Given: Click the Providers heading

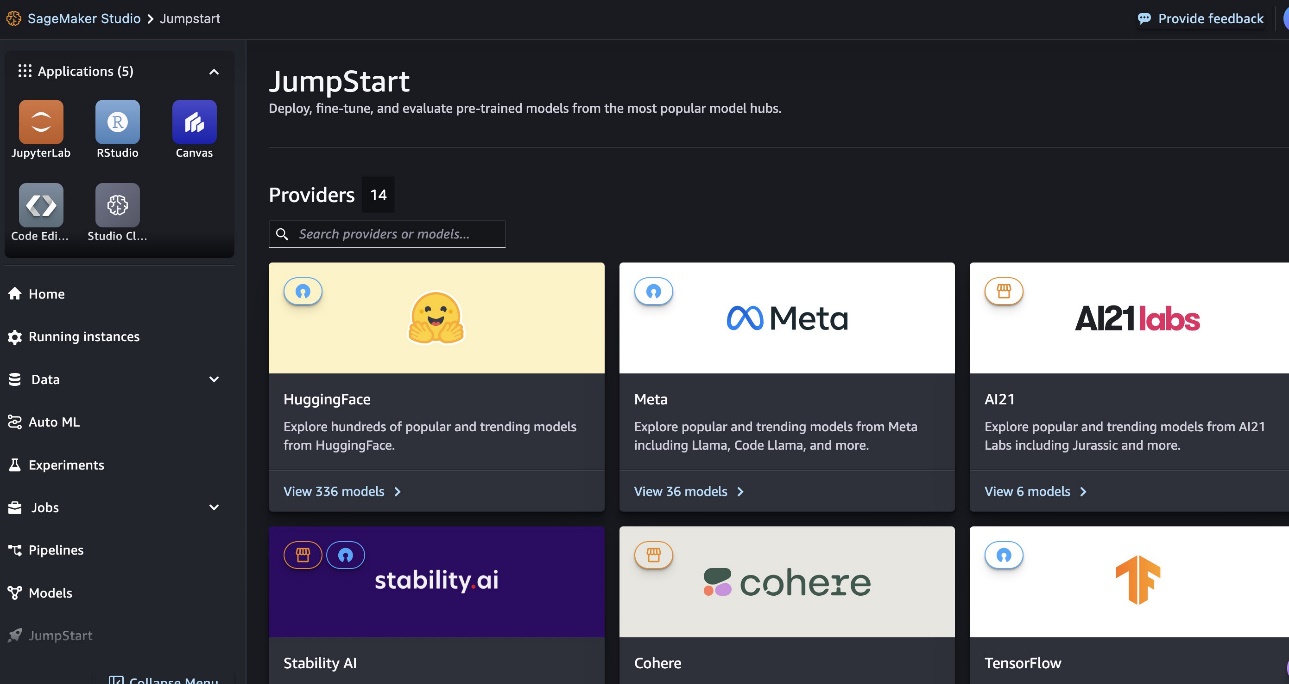Looking at the screenshot, I should (x=312, y=195).
